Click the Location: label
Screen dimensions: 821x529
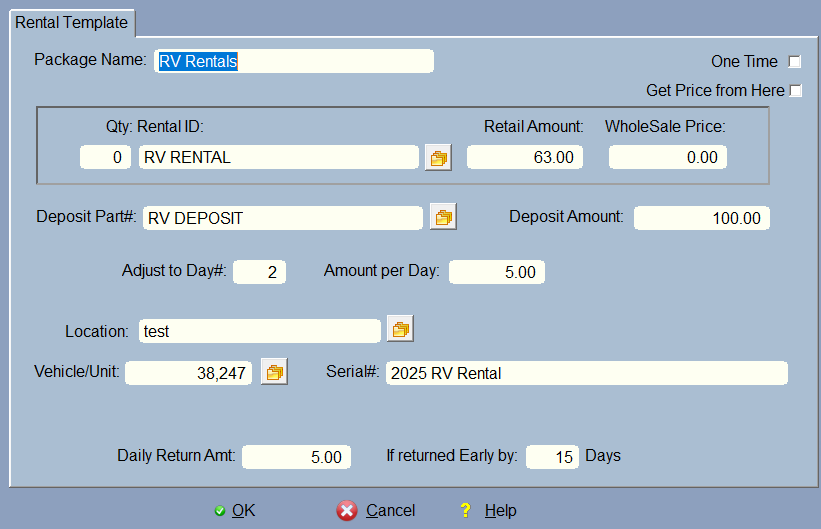tap(97, 332)
